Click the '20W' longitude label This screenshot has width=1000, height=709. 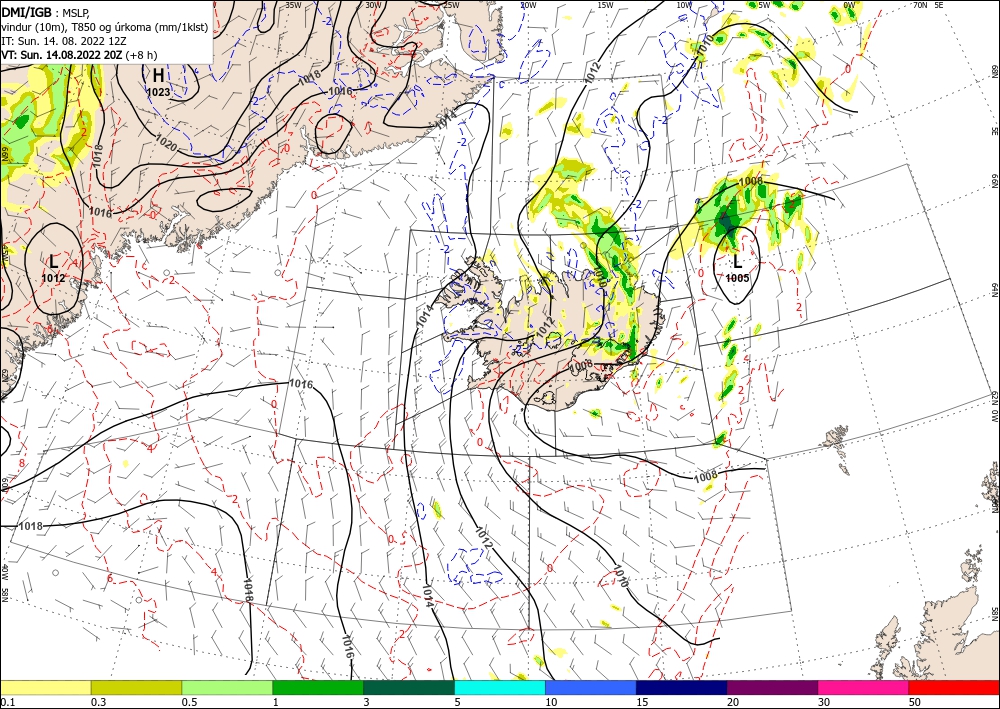[527, 4]
